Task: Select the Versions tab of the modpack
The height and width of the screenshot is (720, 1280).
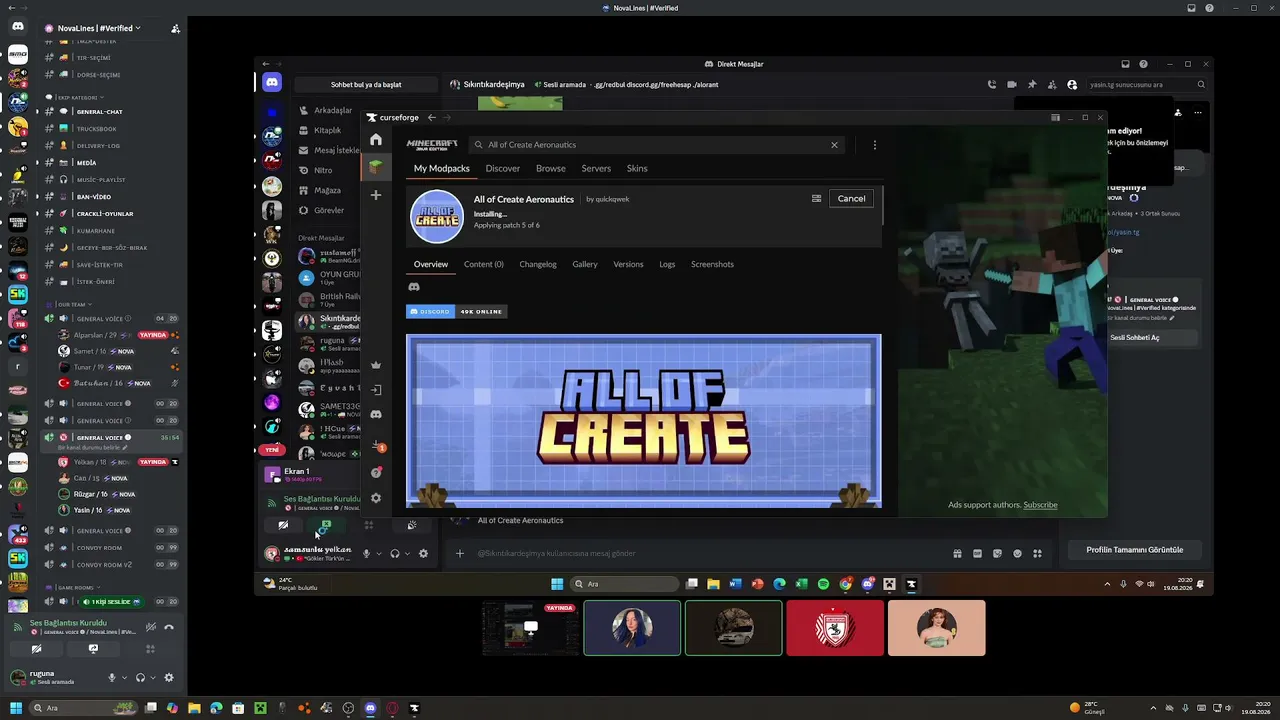Action: coord(628,264)
